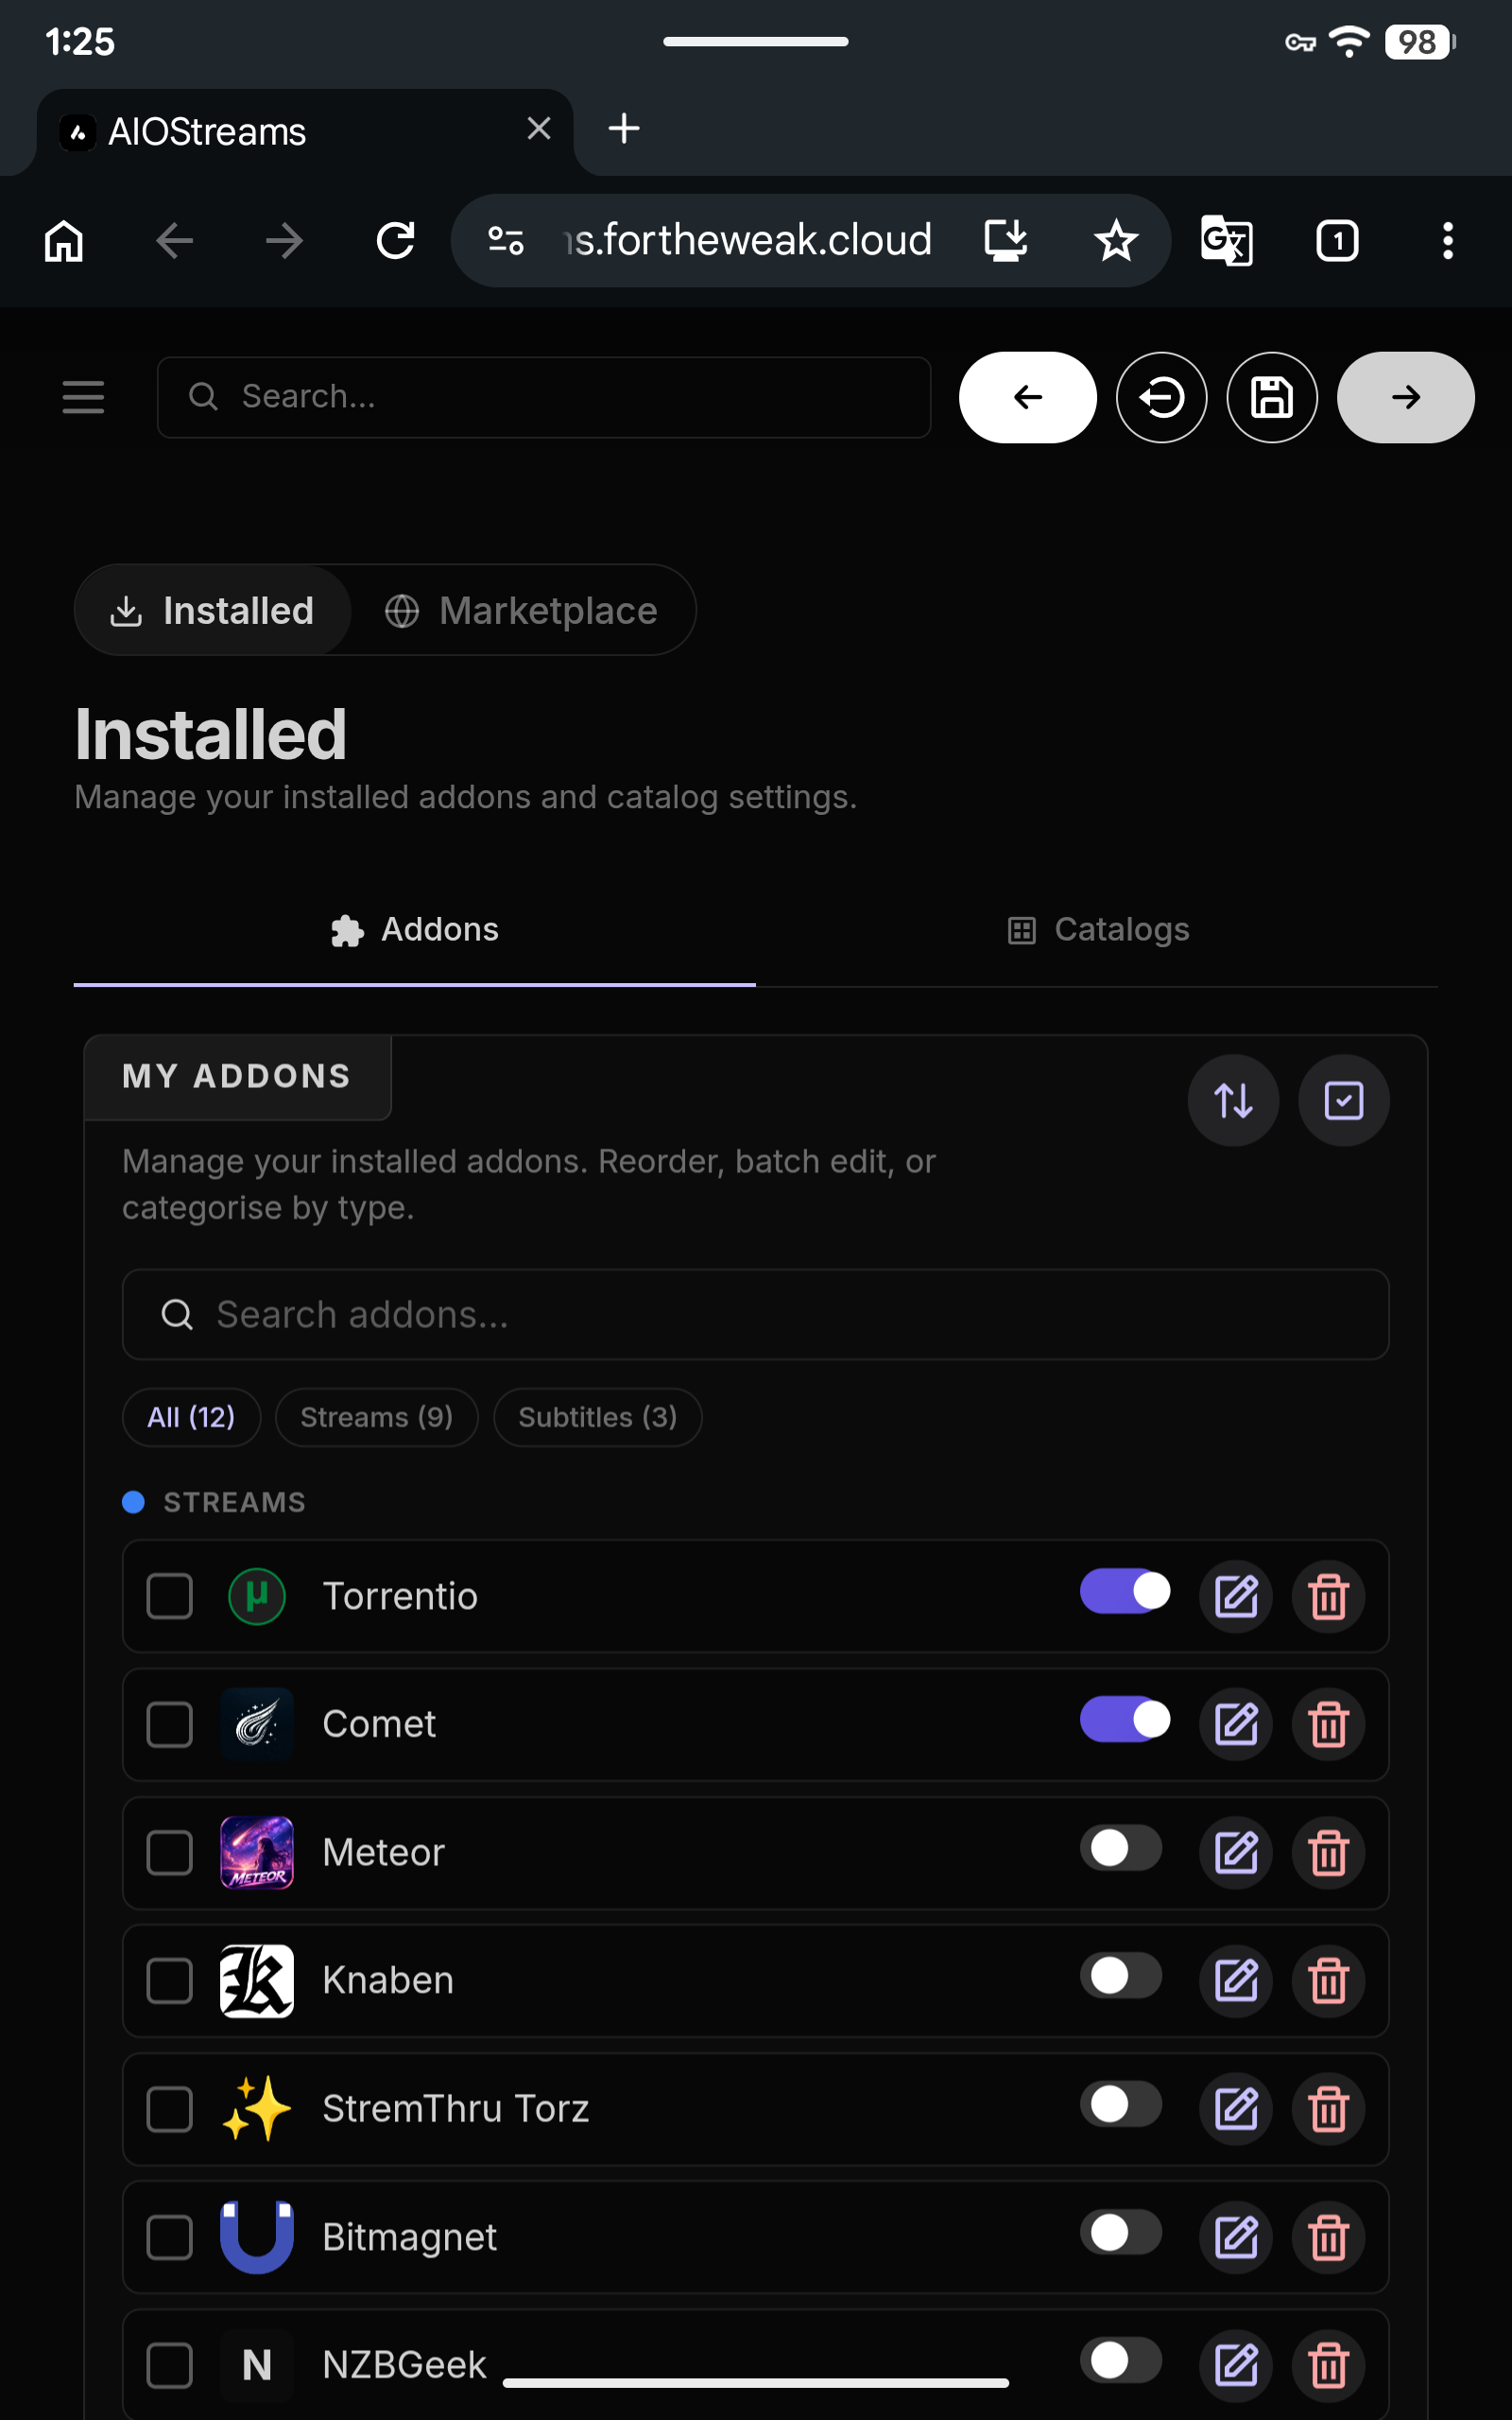The height and width of the screenshot is (2420, 1512).
Task: Open the browser tab switcher
Action: [1337, 241]
